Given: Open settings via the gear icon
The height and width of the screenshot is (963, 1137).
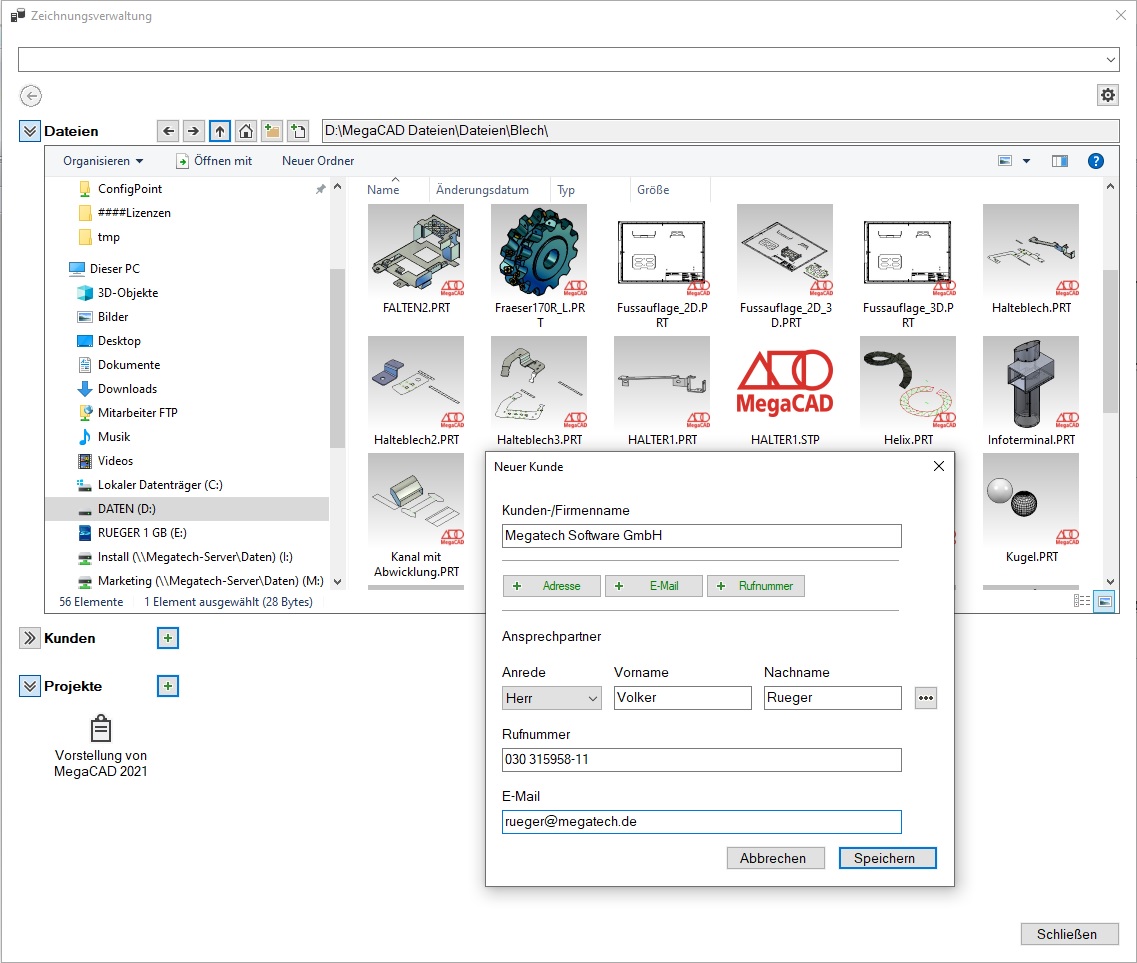Looking at the screenshot, I should 1107,95.
